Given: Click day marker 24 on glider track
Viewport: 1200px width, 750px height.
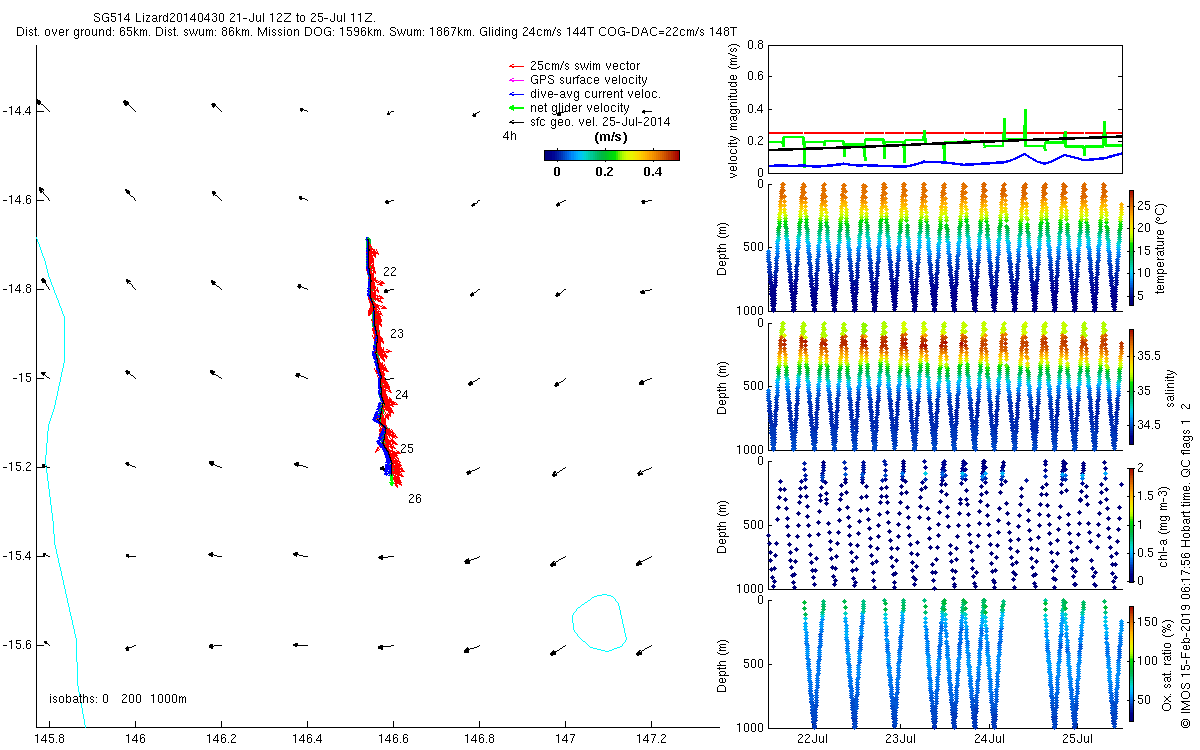Looking at the screenshot, I should tap(401, 395).
